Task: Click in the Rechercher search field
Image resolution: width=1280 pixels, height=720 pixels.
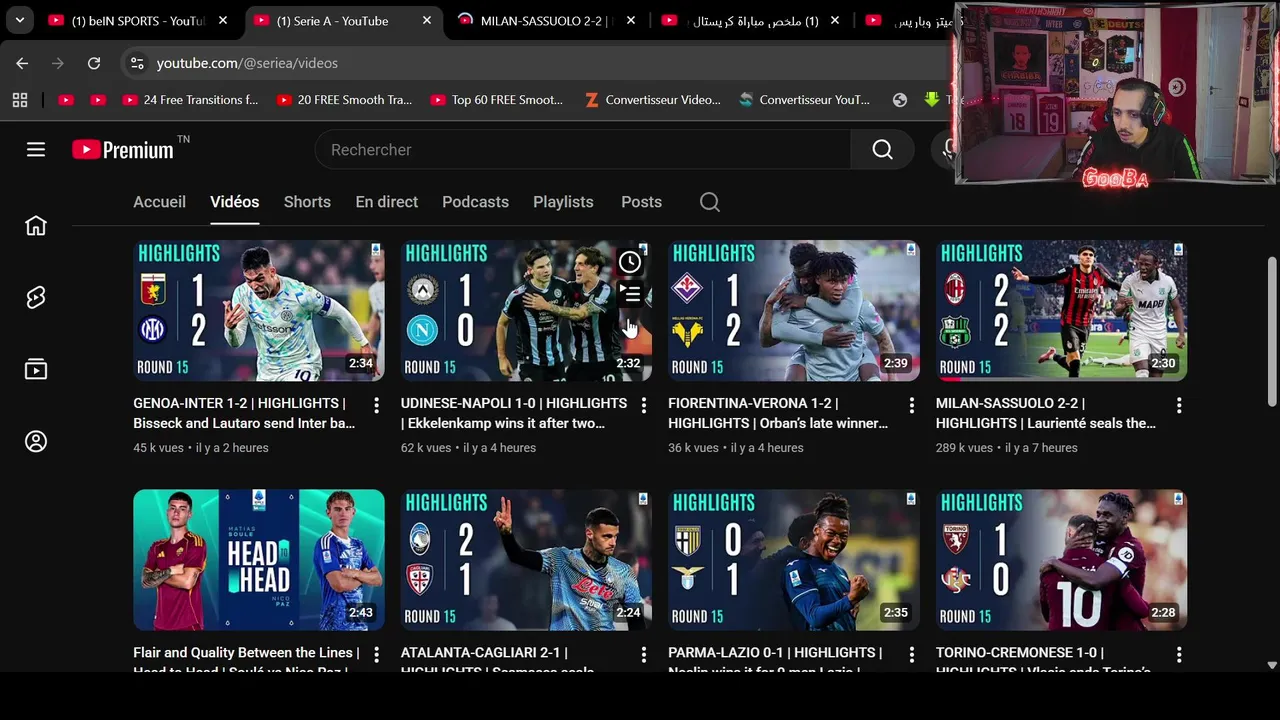Action: pyautogui.click(x=583, y=150)
